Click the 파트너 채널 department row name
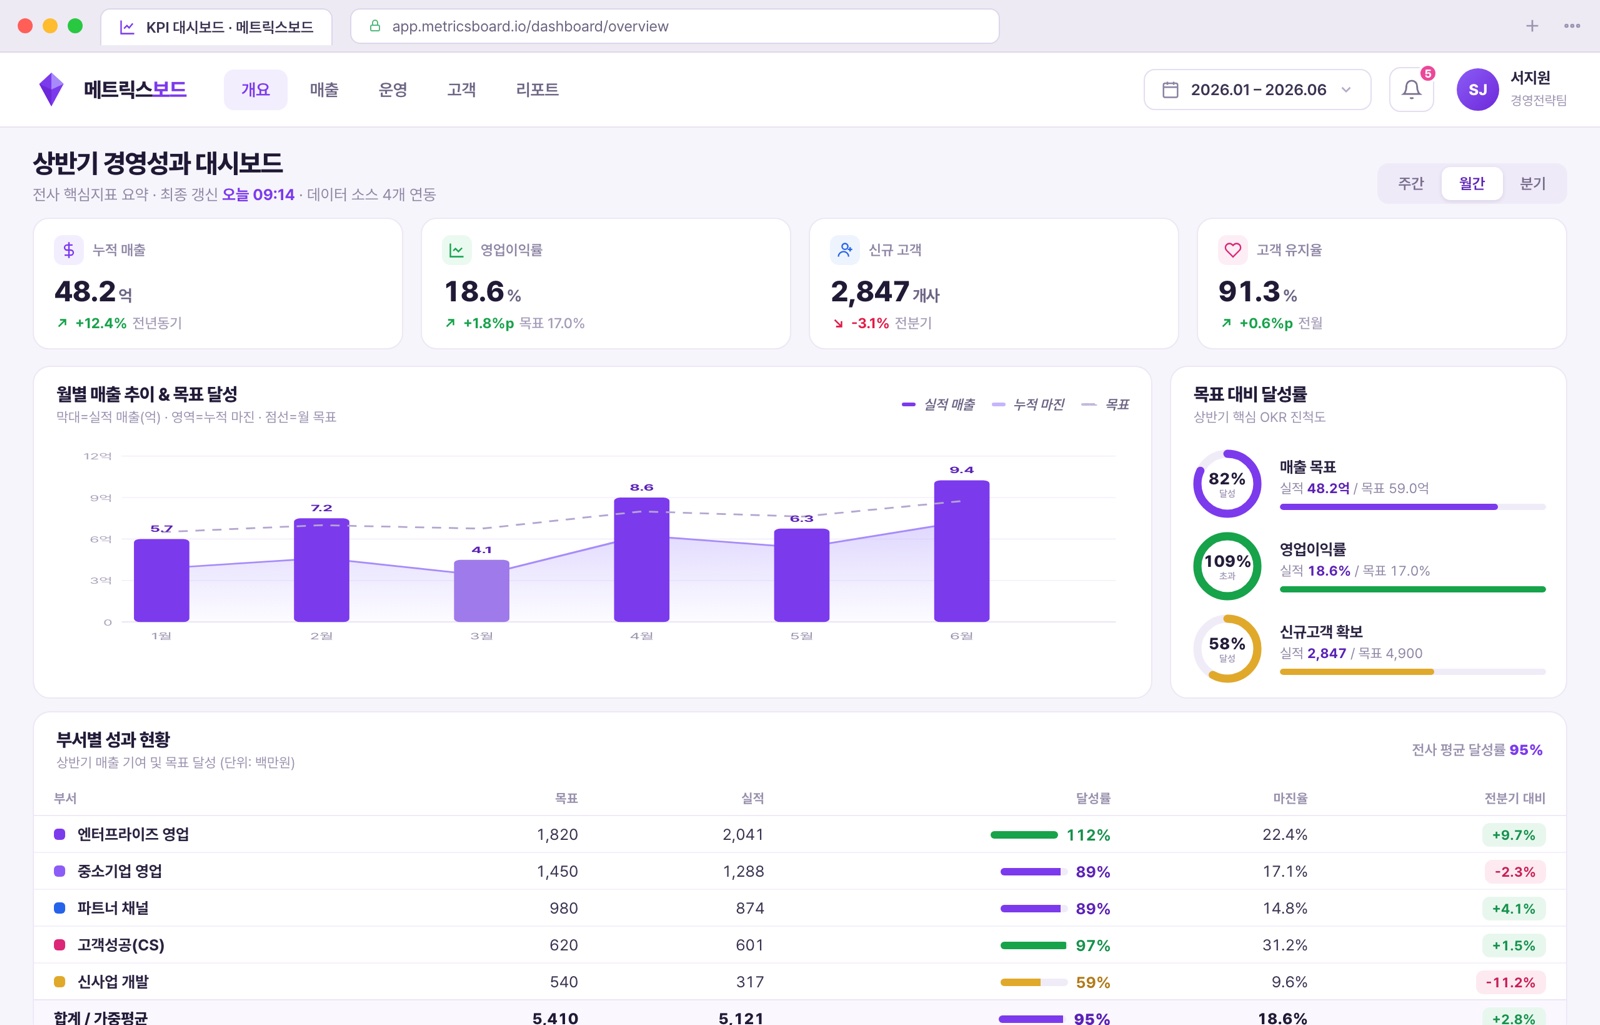 click(x=113, y=908)
